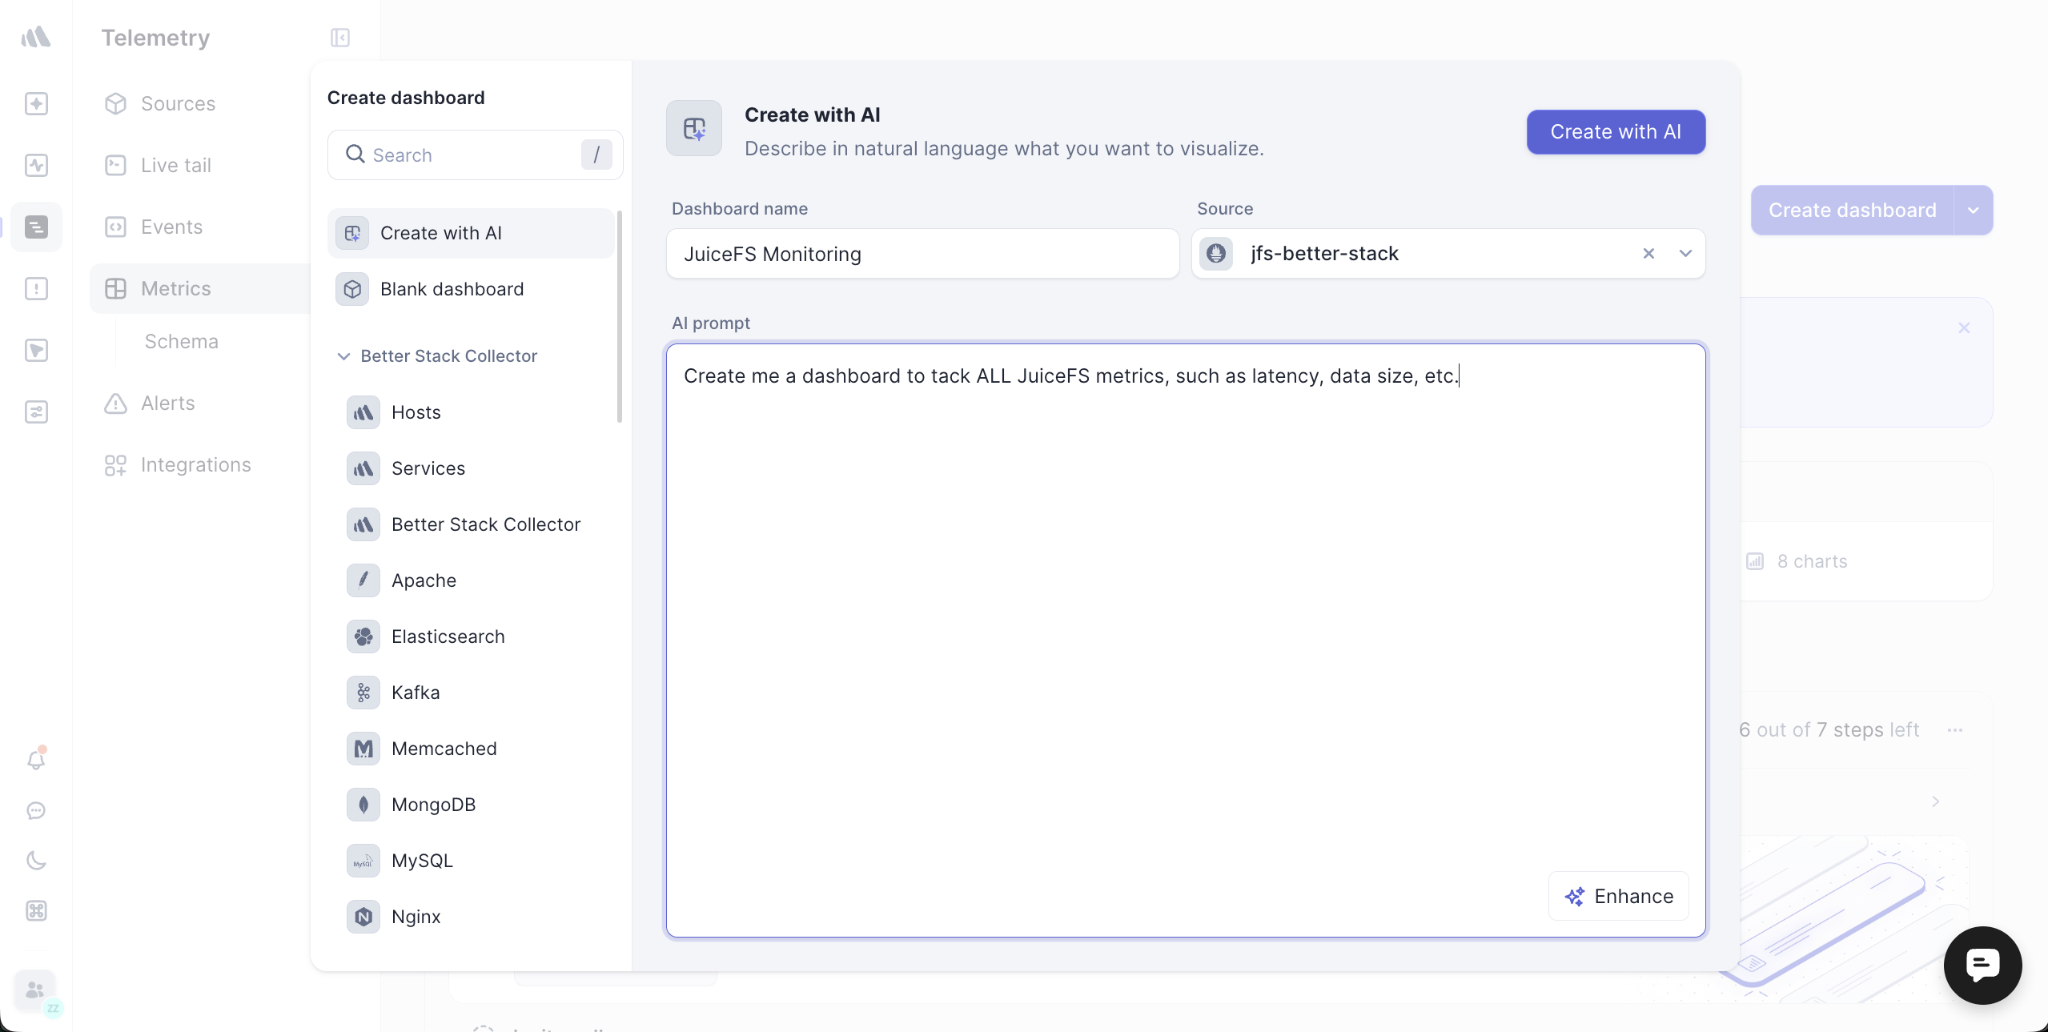Screen dimensions: 2048x1032
Task: Dismiss the background banner card
Action: [1964, 328]
